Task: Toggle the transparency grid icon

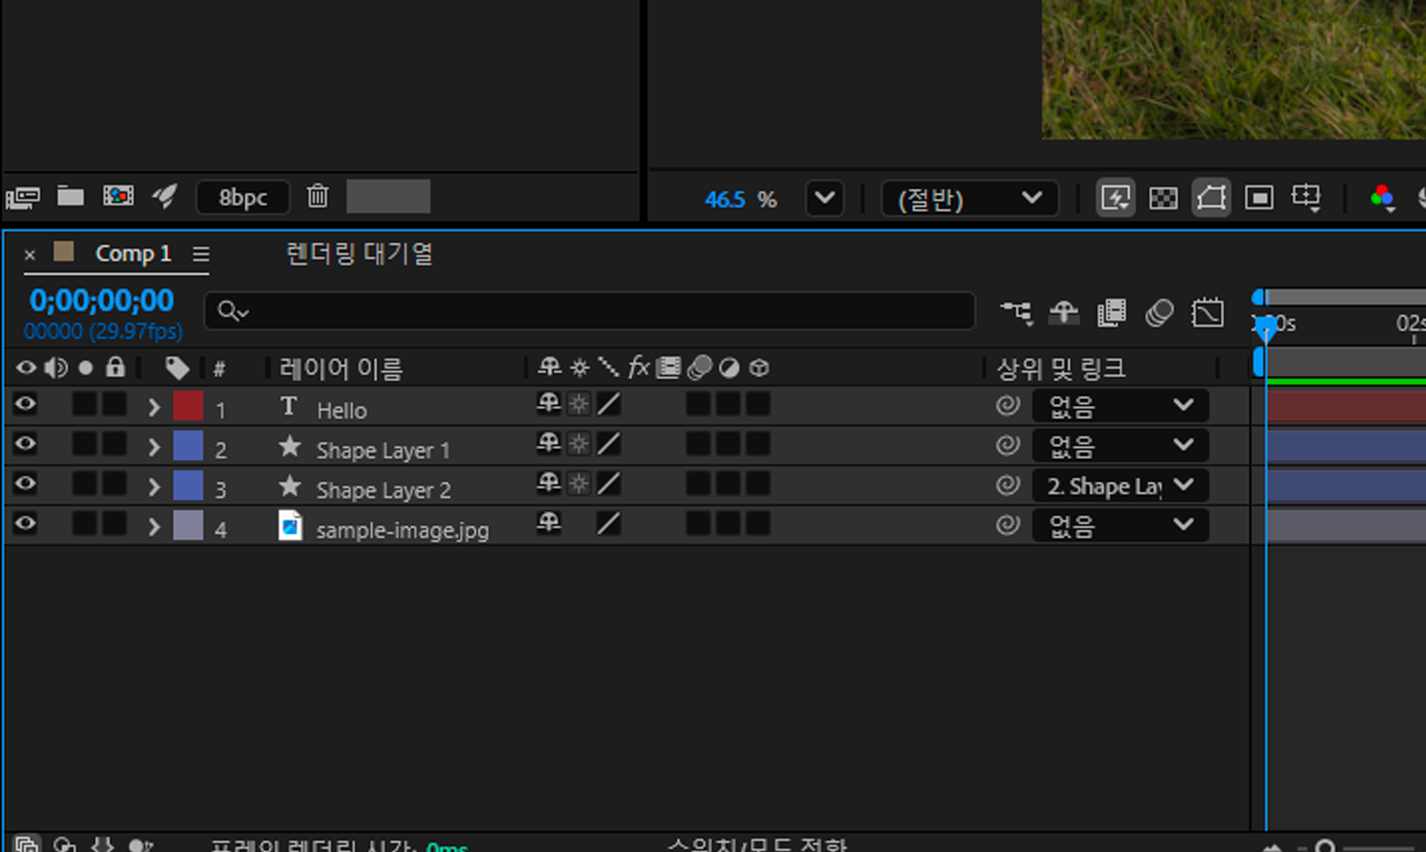Action: point(1163,198)
